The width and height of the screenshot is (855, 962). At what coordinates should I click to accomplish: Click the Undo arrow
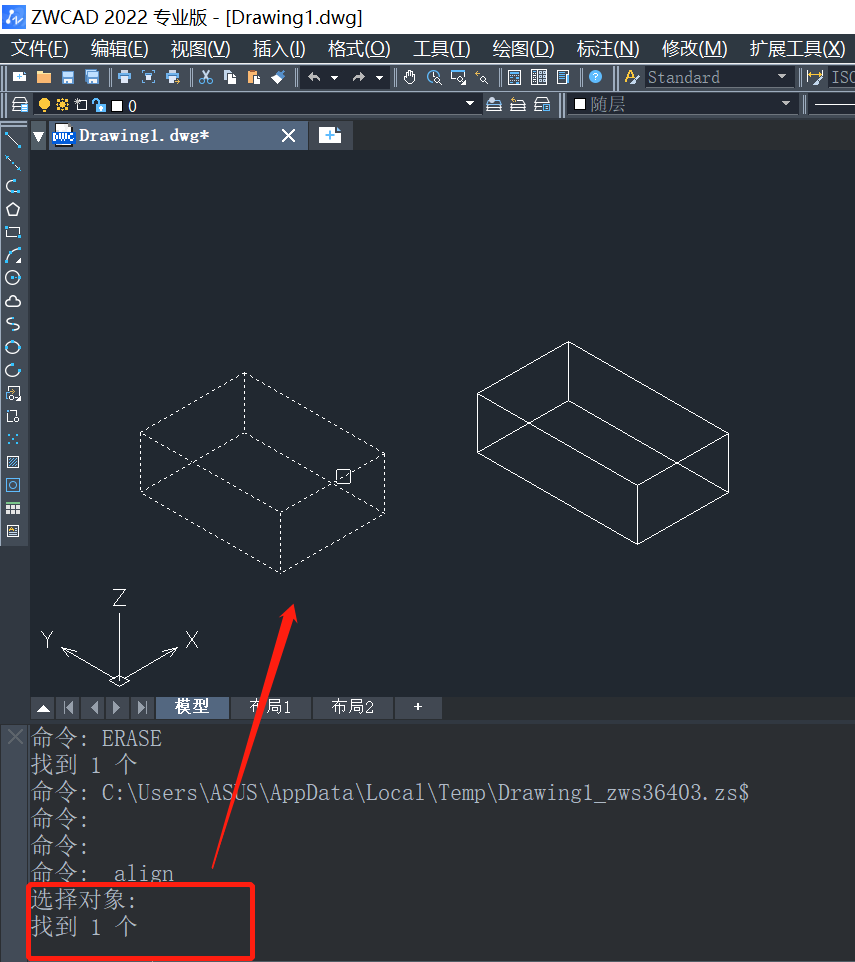click(x=314, y=77)
